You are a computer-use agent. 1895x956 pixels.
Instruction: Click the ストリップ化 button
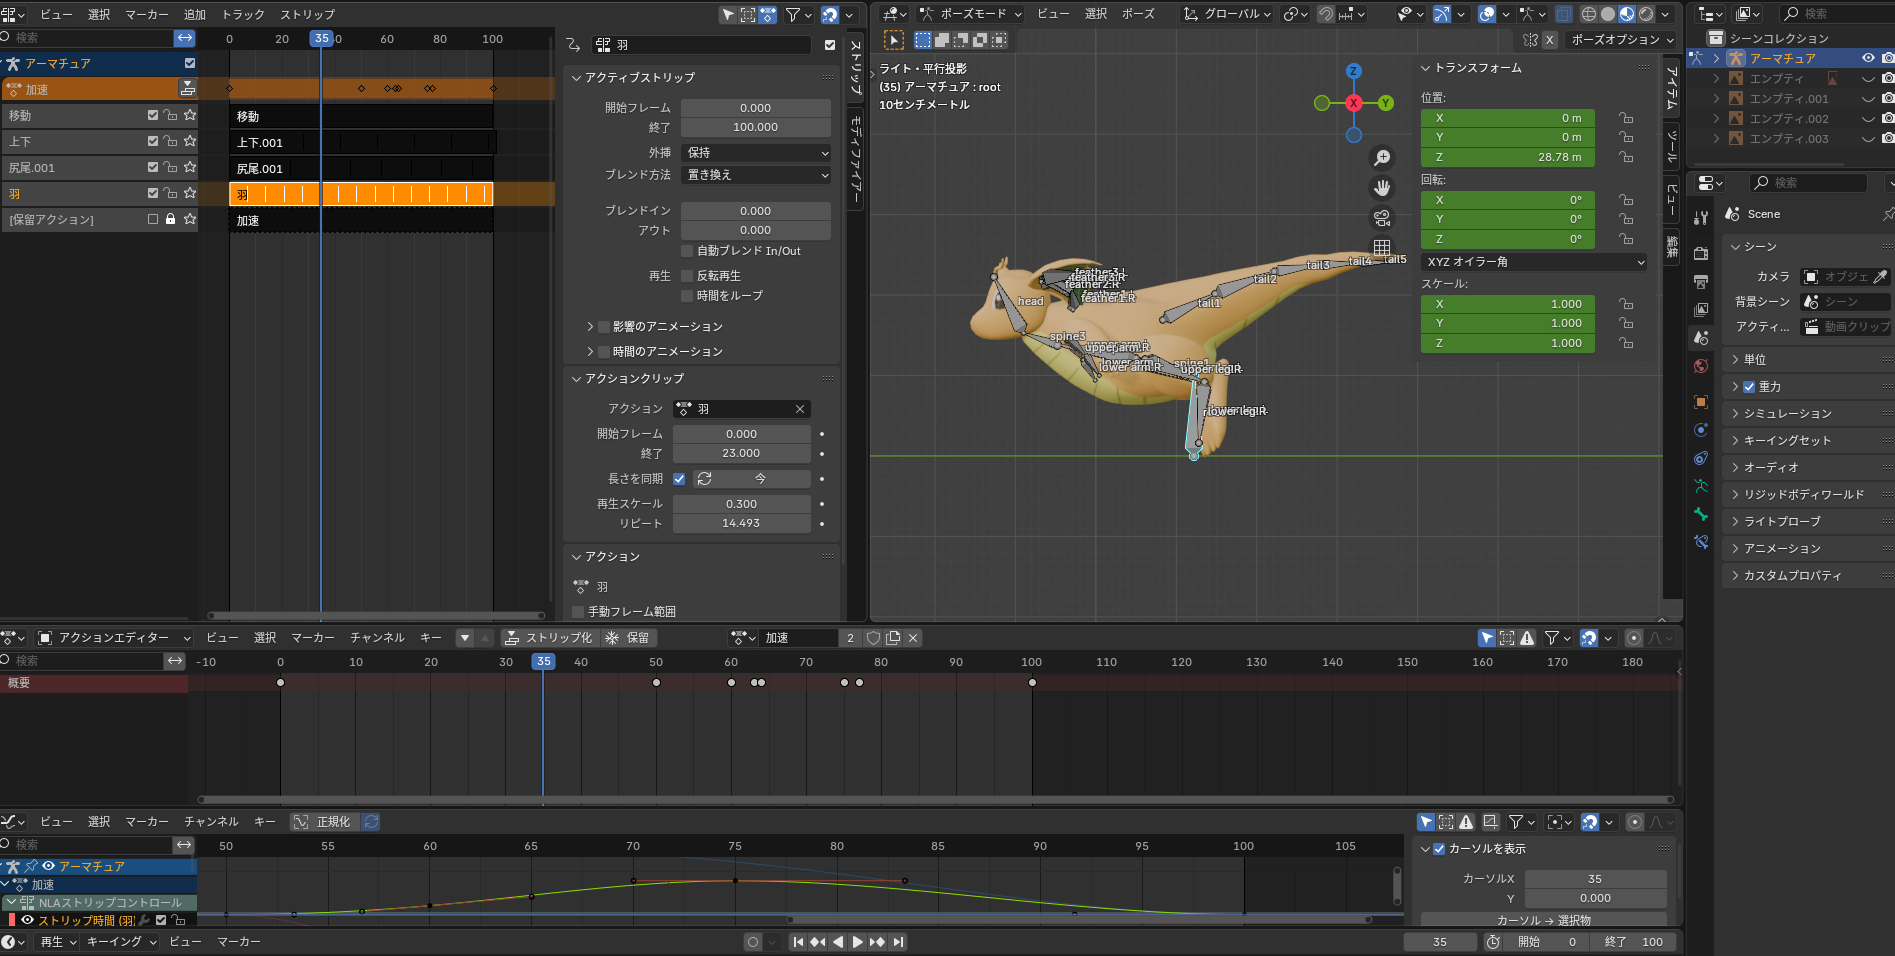[549, 638]
